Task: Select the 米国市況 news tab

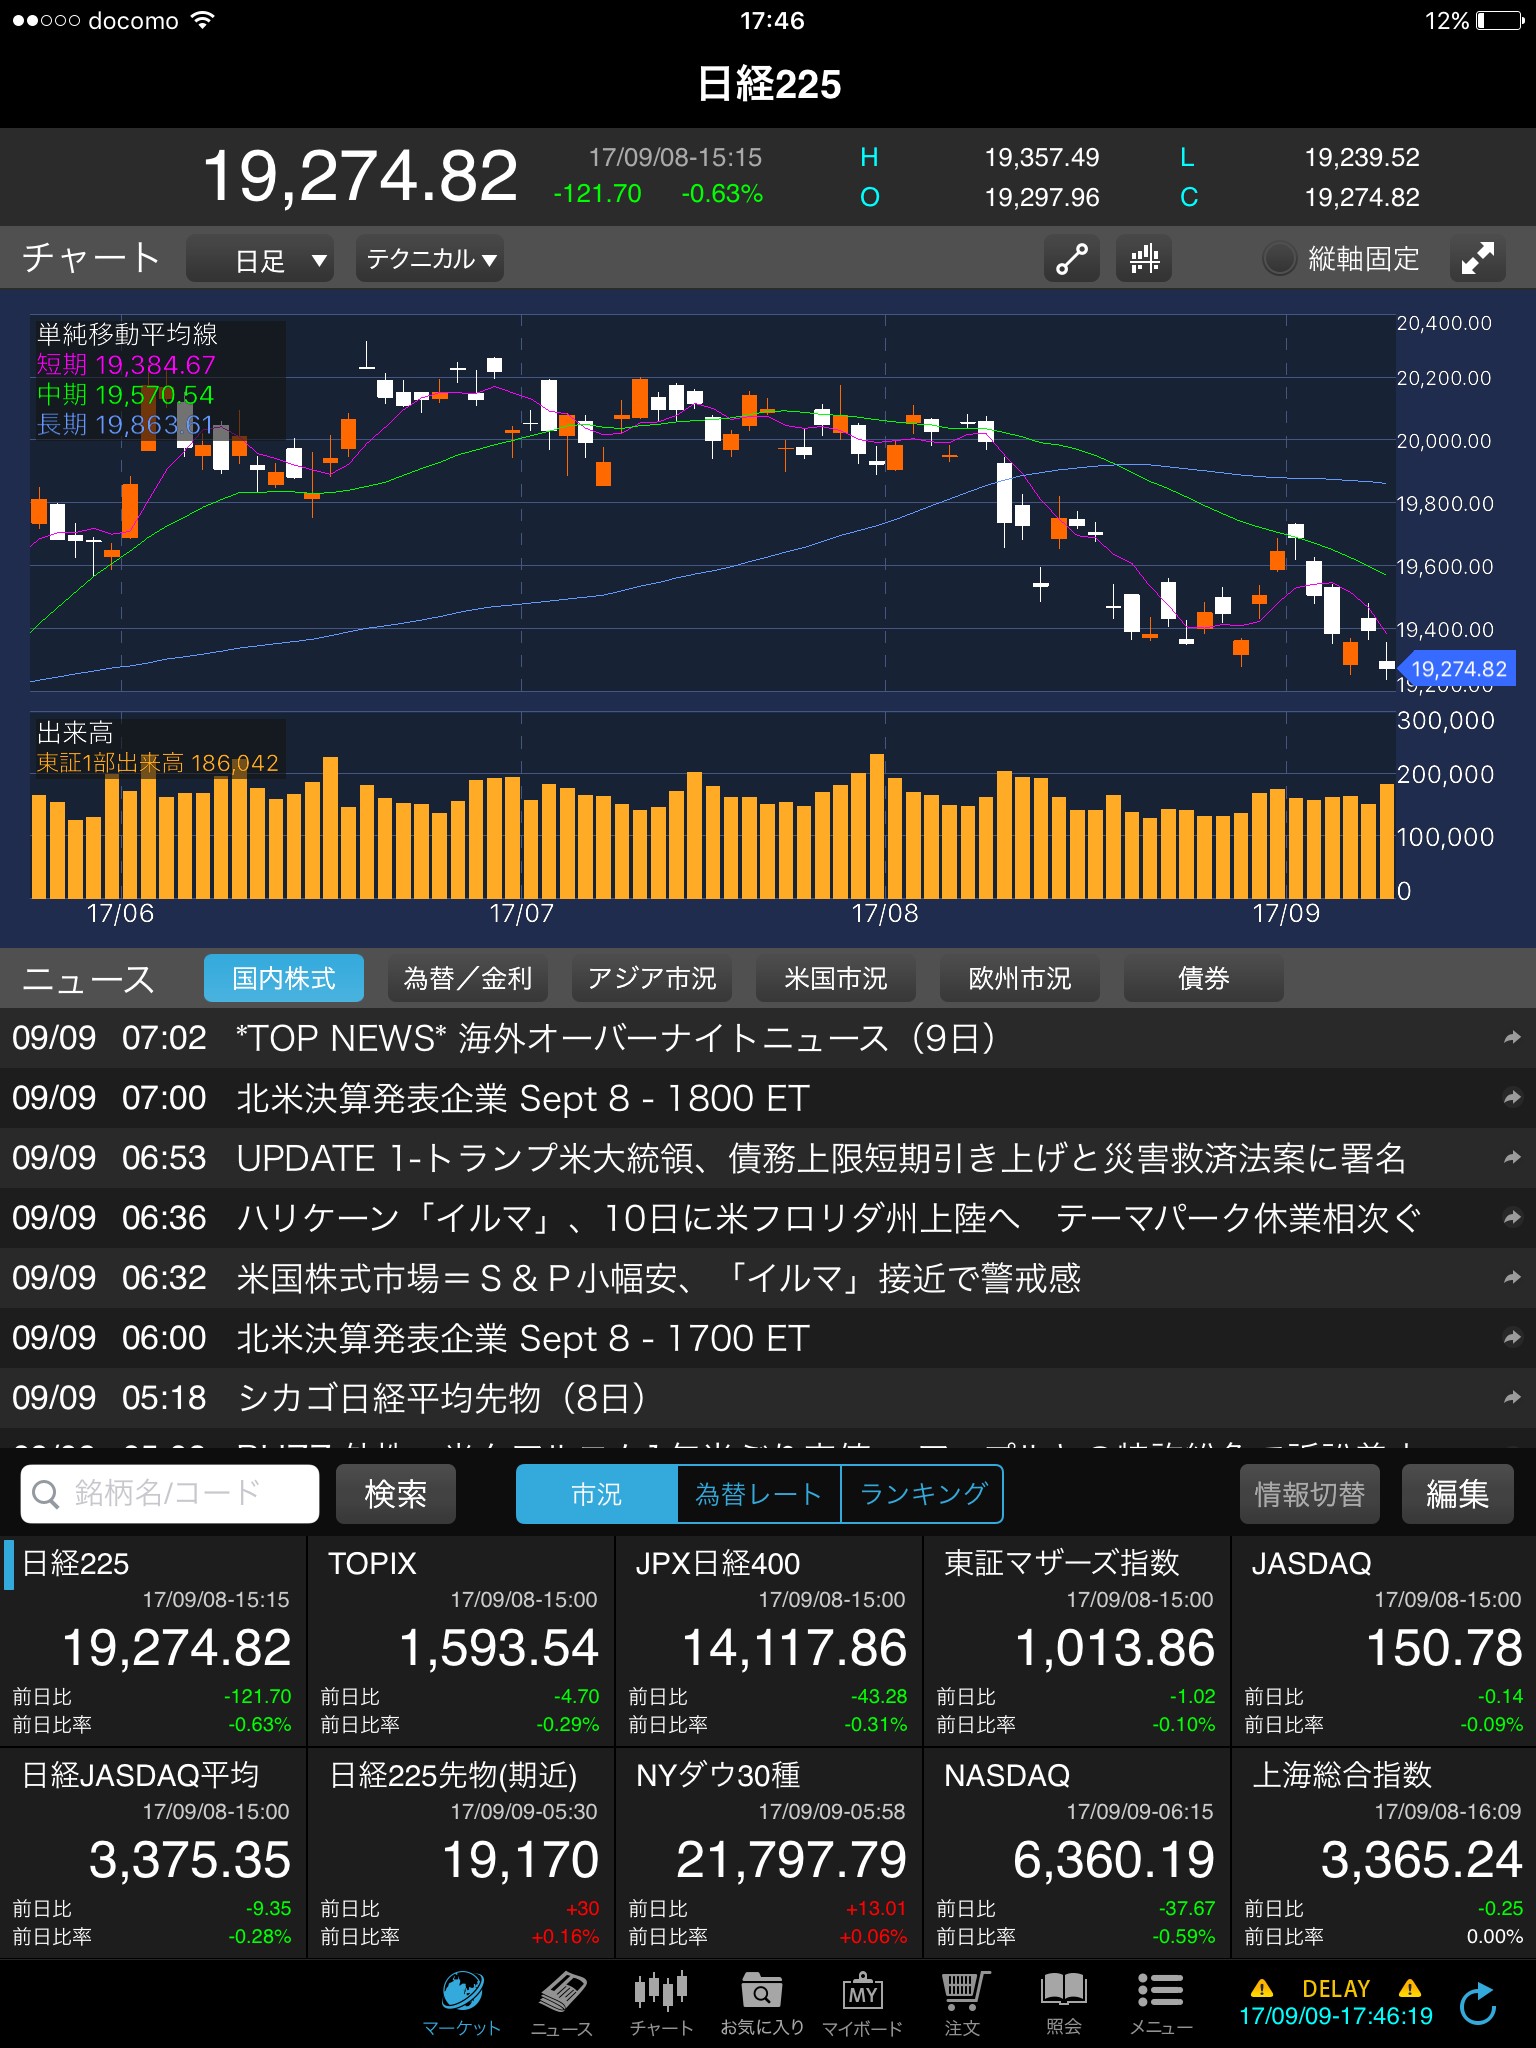Action: 835,978
